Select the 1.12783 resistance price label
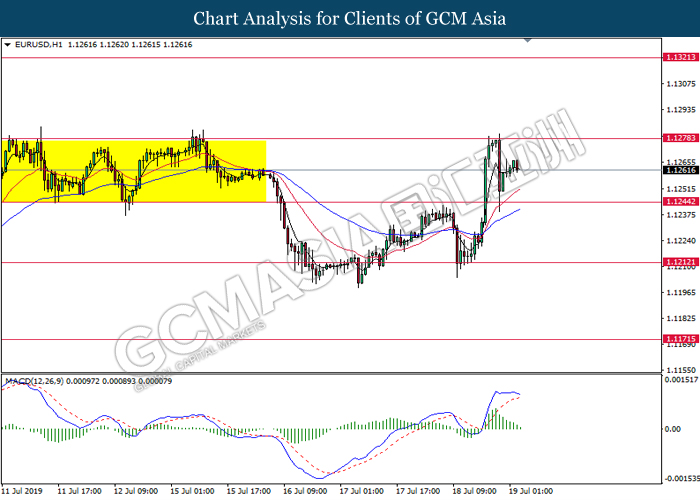The width and height of the screenshot is (700, 500). coord(681,138)
